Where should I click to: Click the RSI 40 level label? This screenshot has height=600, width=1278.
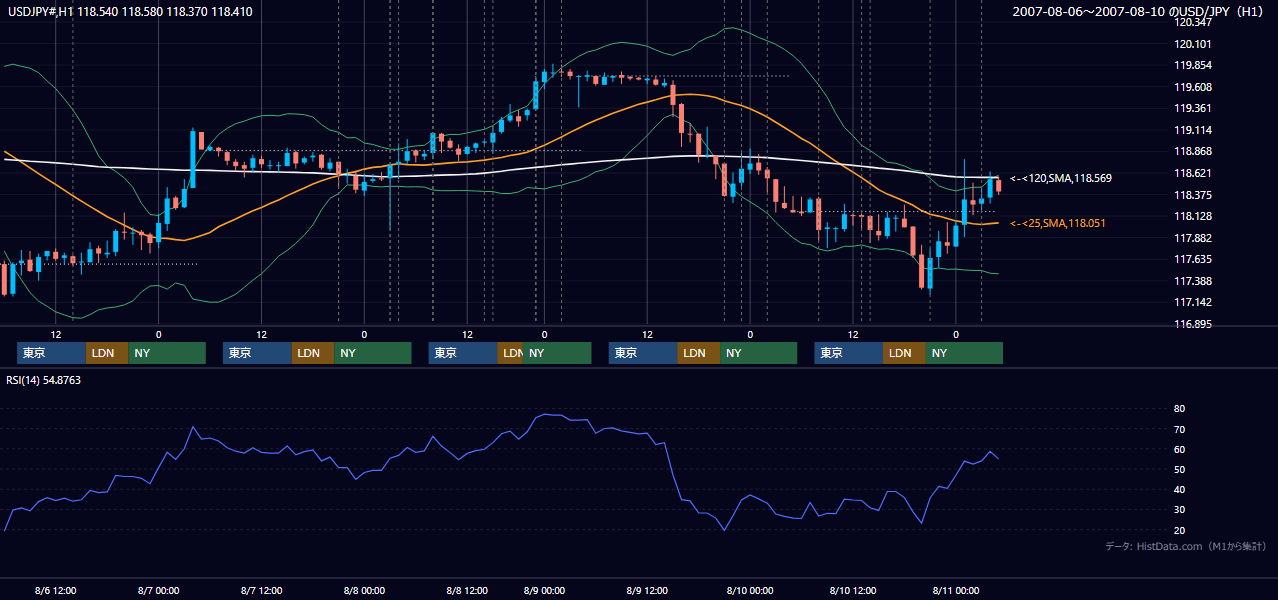(1179, 489)
